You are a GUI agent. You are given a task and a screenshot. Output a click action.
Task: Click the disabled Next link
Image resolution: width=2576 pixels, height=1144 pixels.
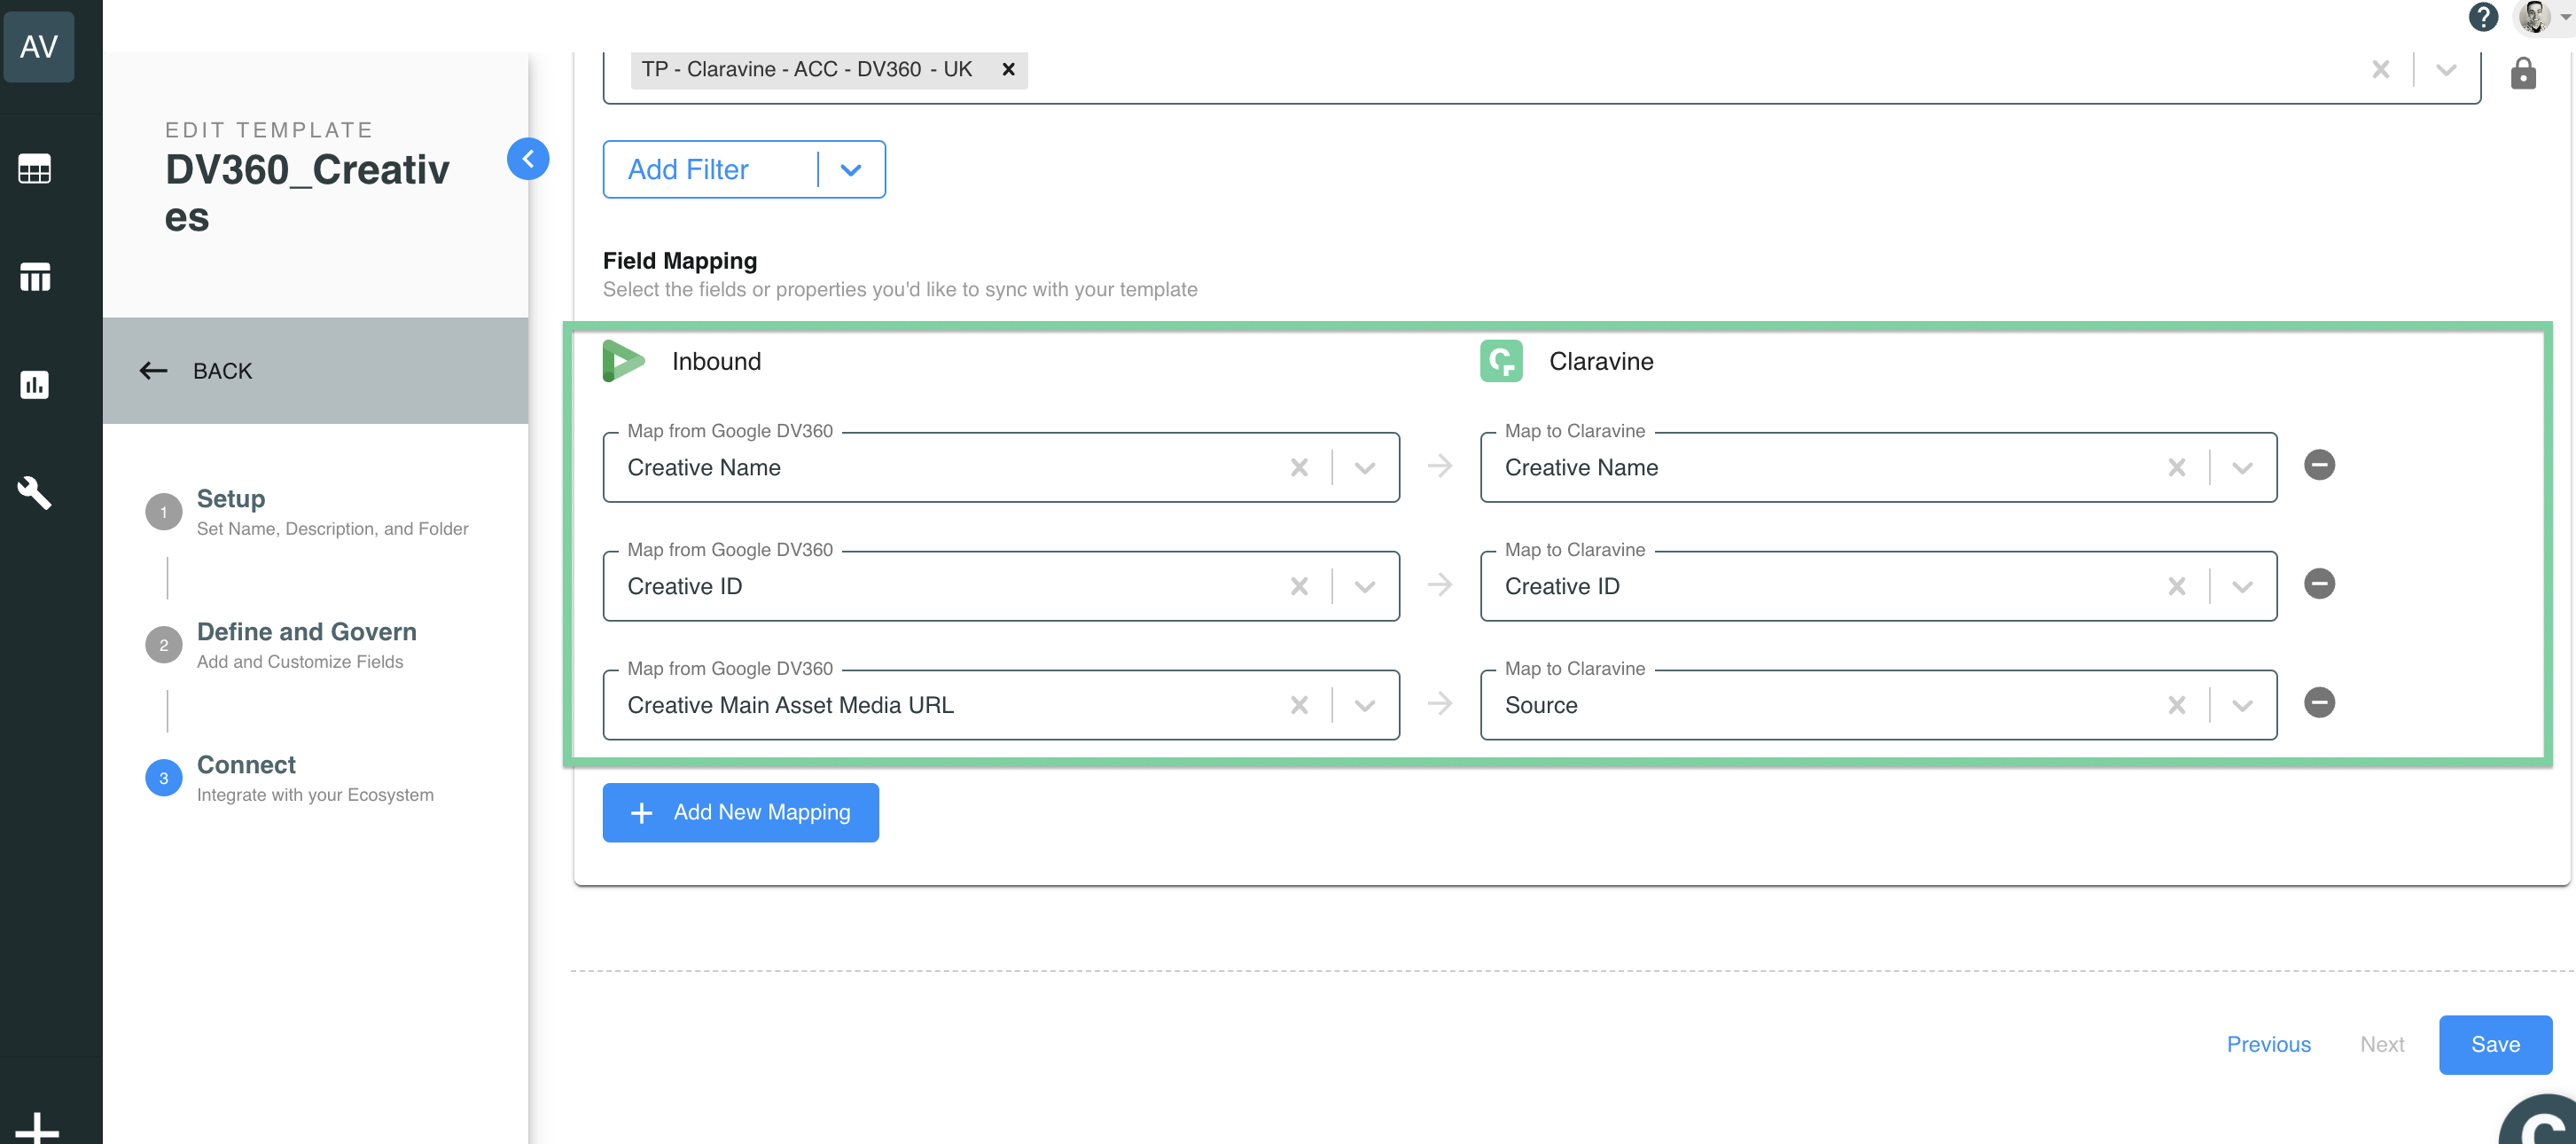tap(2382, 1045)
